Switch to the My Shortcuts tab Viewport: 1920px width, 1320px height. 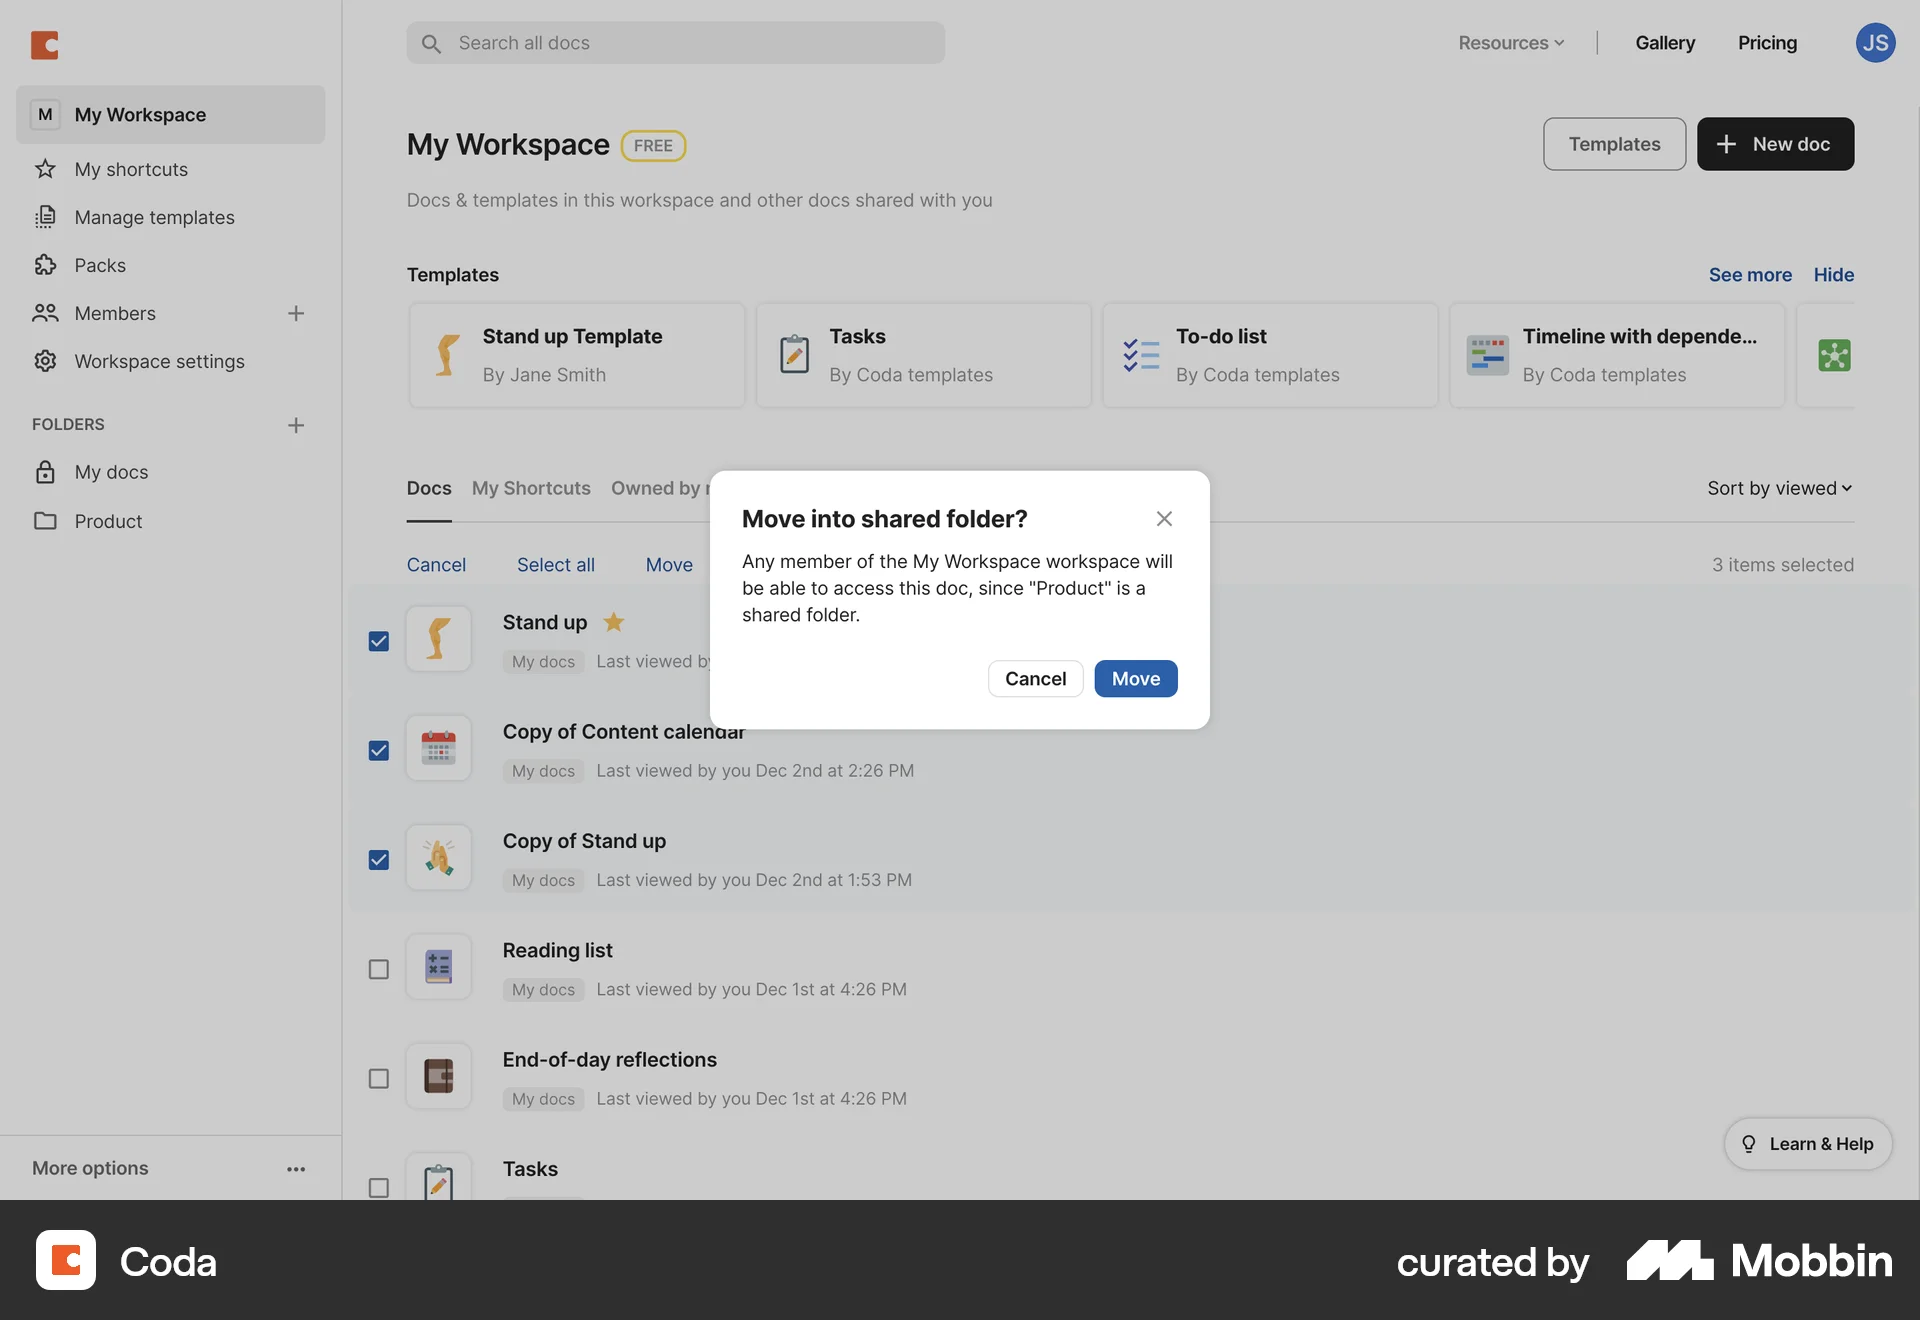pyautogui.click(x=531, y=488)
